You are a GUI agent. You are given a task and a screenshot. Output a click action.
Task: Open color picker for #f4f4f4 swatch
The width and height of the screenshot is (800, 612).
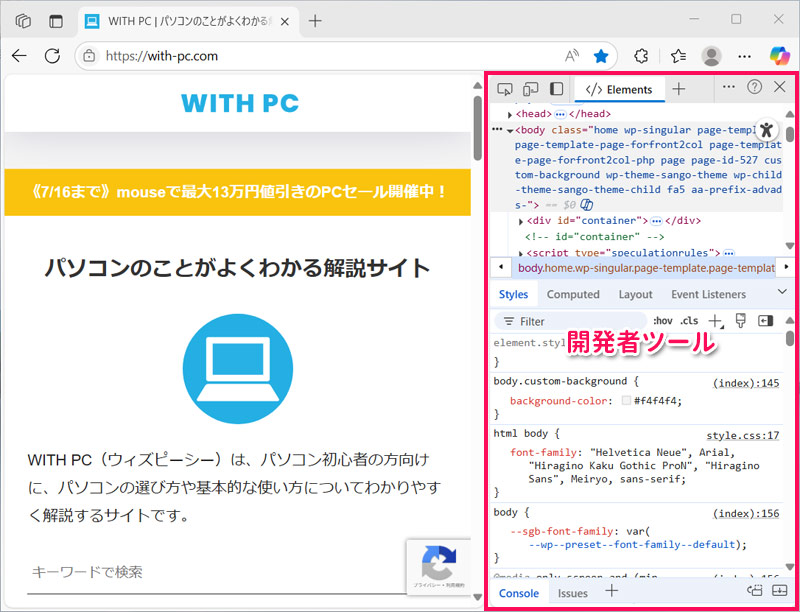pos(626,401)
